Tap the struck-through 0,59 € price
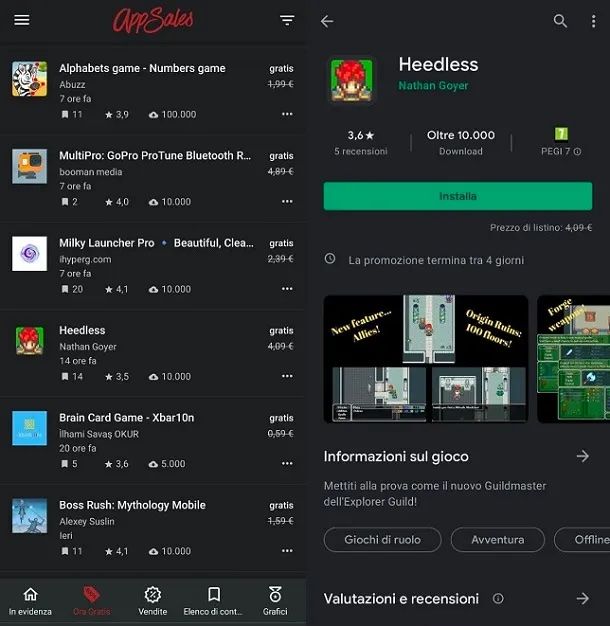610x626 pixels. [x=280, y=434]
